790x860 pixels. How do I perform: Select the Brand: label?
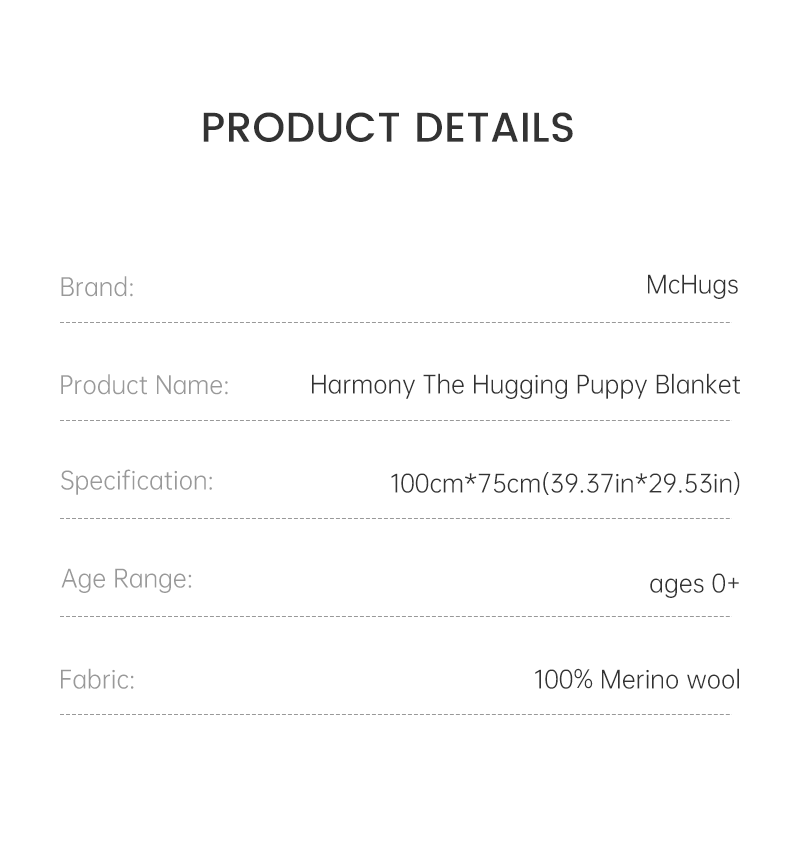tap(97, 287)
